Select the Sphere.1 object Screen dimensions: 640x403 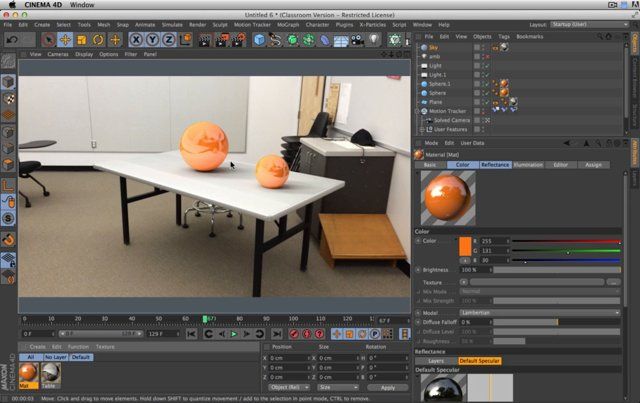pos(440,84)
